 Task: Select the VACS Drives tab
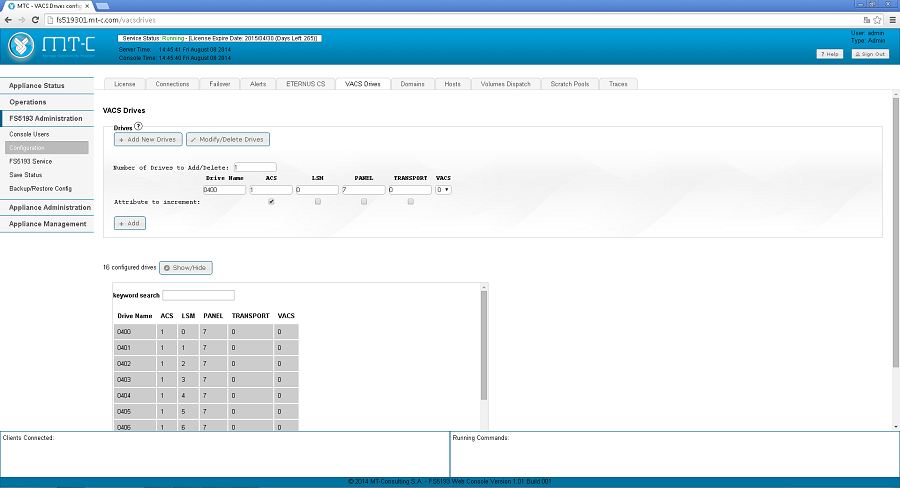[363, 84]
